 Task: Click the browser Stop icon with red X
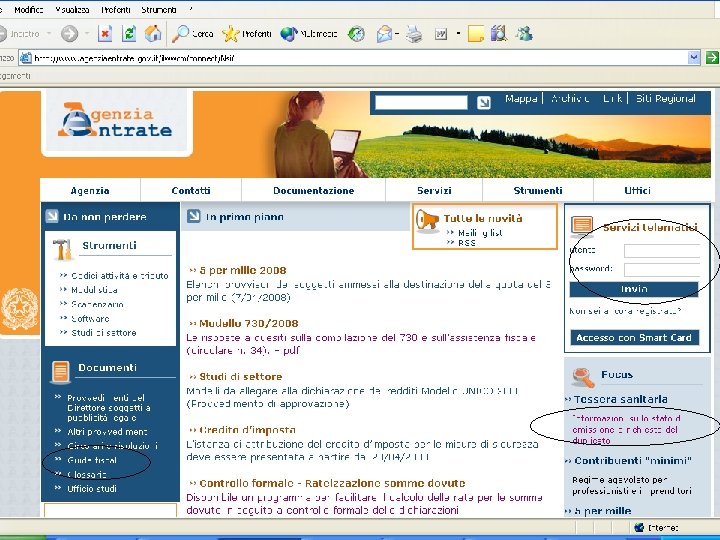(105, 34)
